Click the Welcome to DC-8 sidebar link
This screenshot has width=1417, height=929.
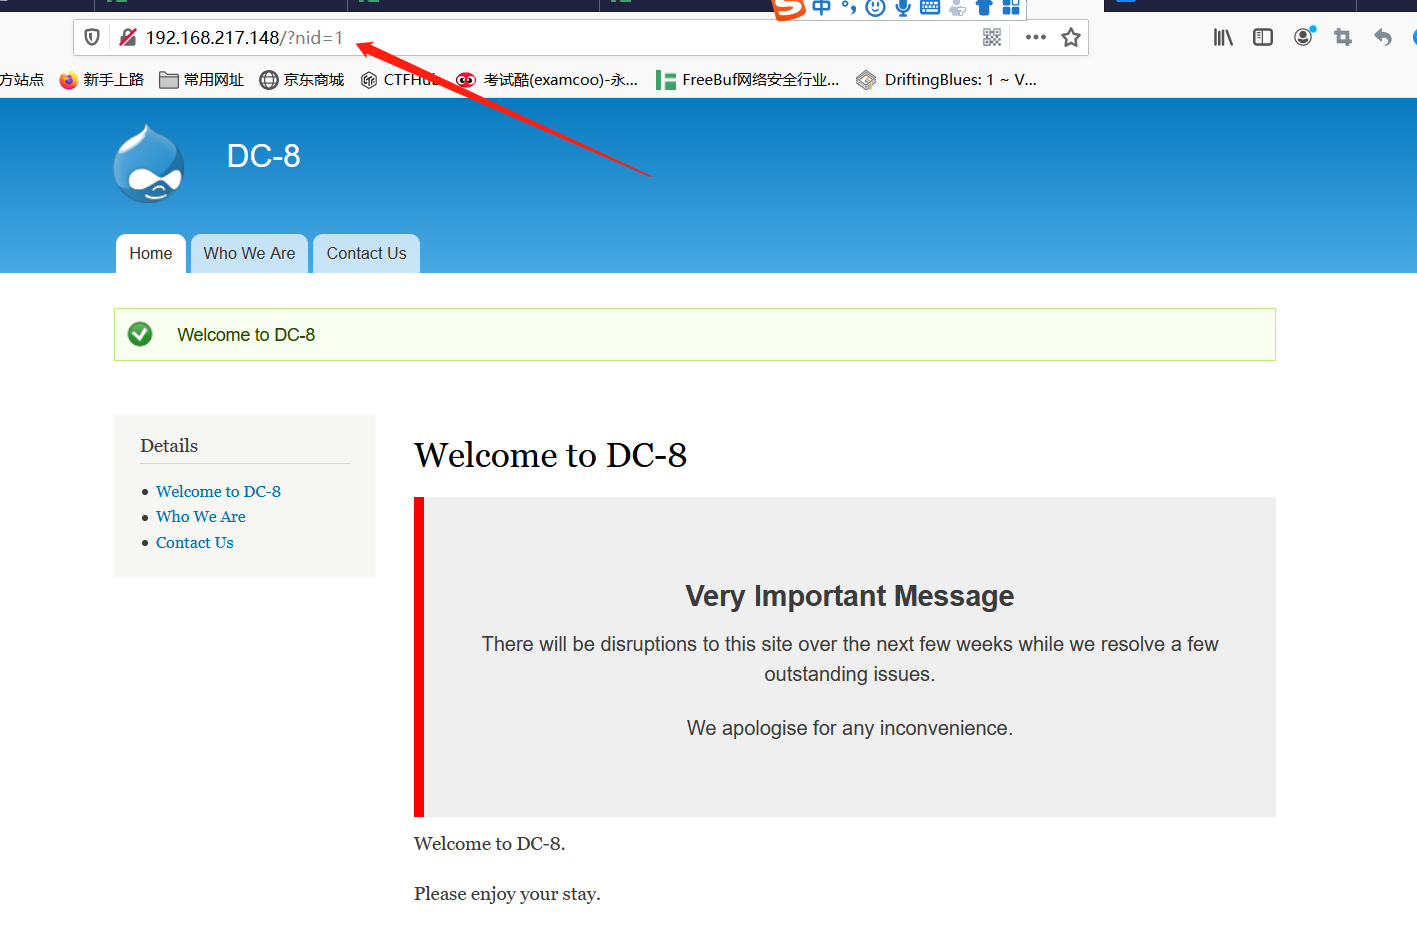click(218, 491)
